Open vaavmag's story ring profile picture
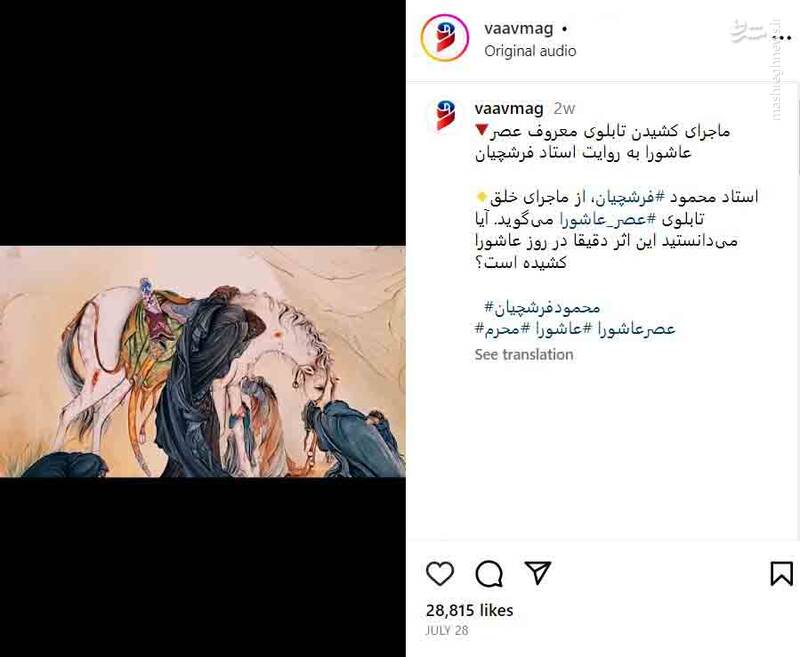 [445, 38]
